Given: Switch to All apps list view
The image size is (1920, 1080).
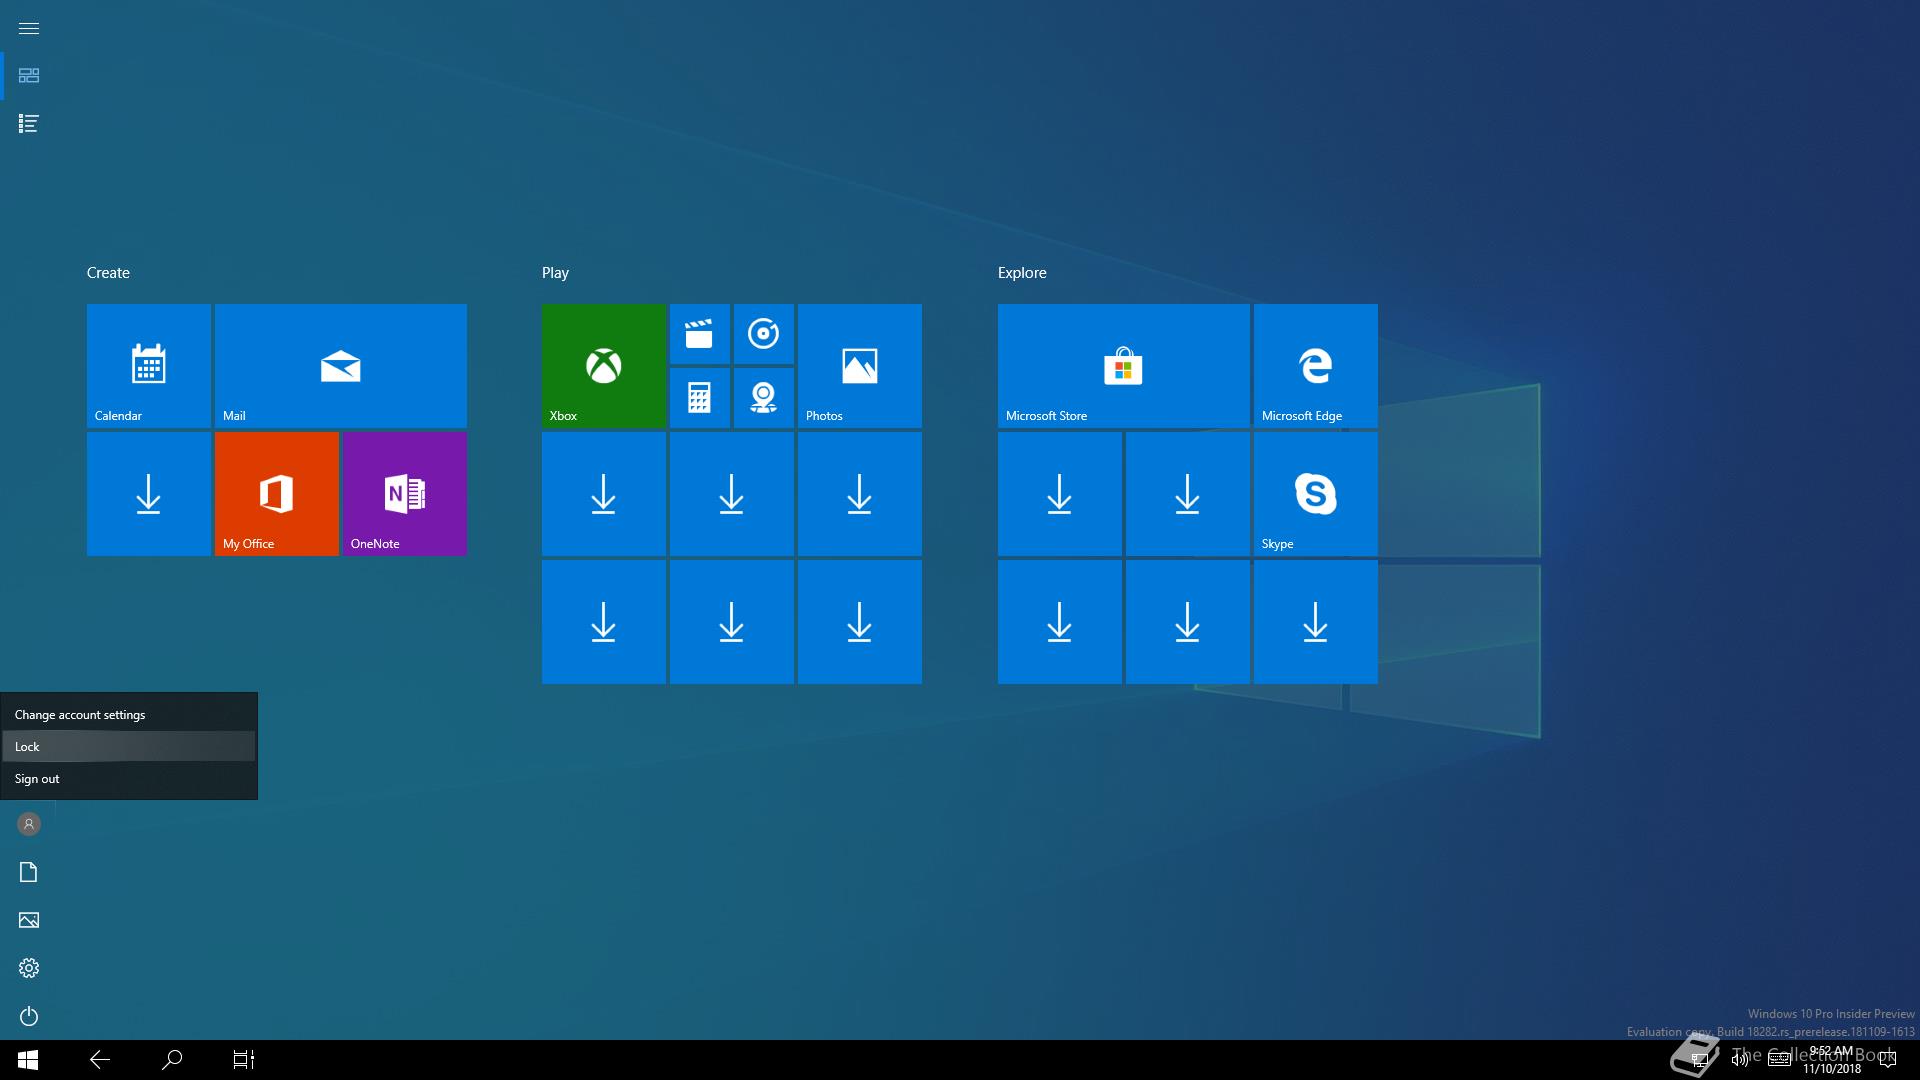Looking at the screenshot, I should point(29,124).
